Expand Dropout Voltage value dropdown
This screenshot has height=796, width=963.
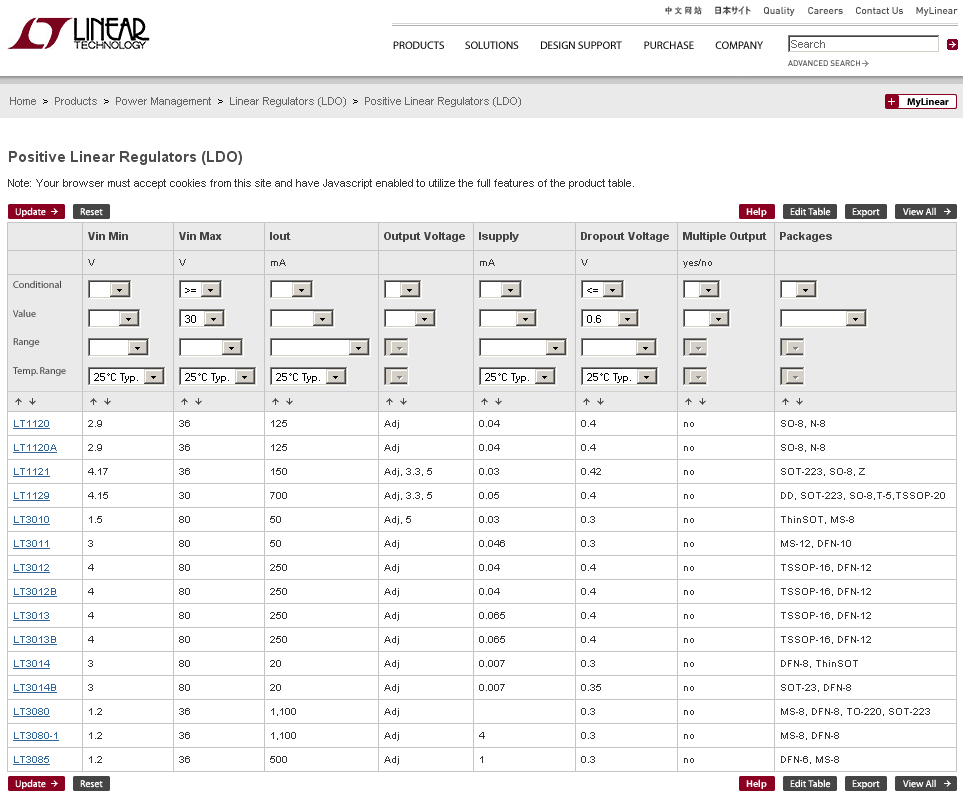(627, 319)
